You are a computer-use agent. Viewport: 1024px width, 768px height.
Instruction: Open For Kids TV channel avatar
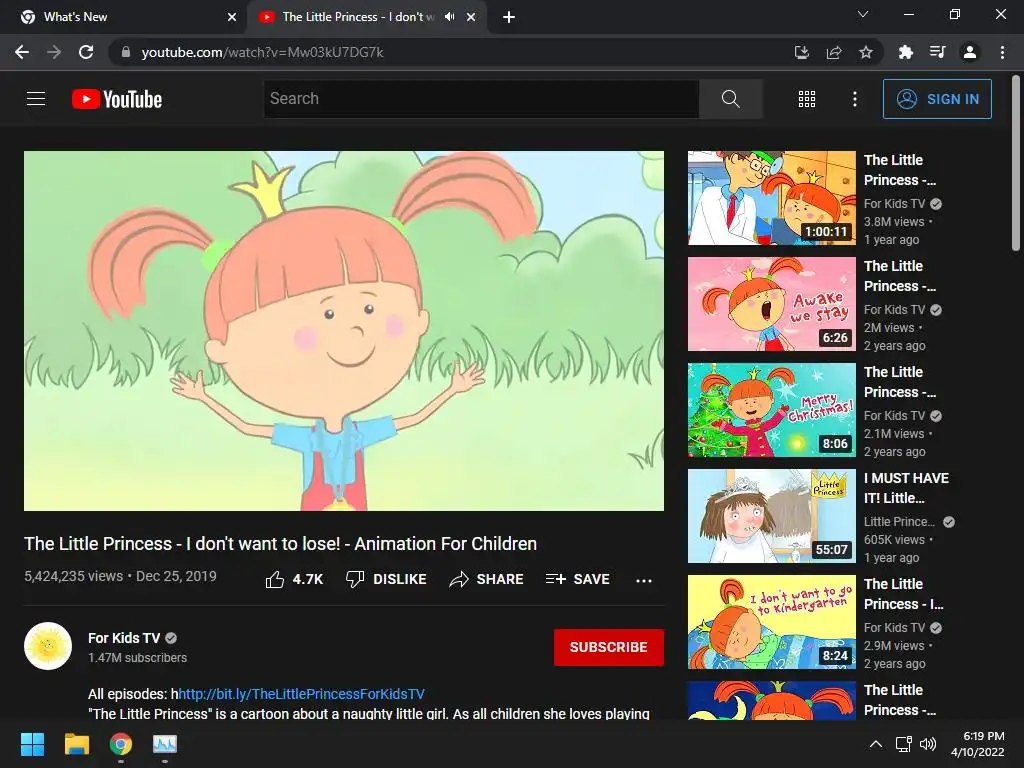48,646
